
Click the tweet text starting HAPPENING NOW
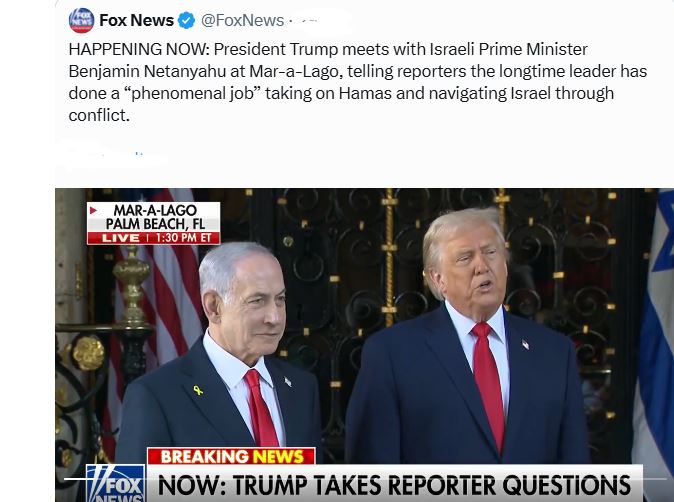click(358, 82)
